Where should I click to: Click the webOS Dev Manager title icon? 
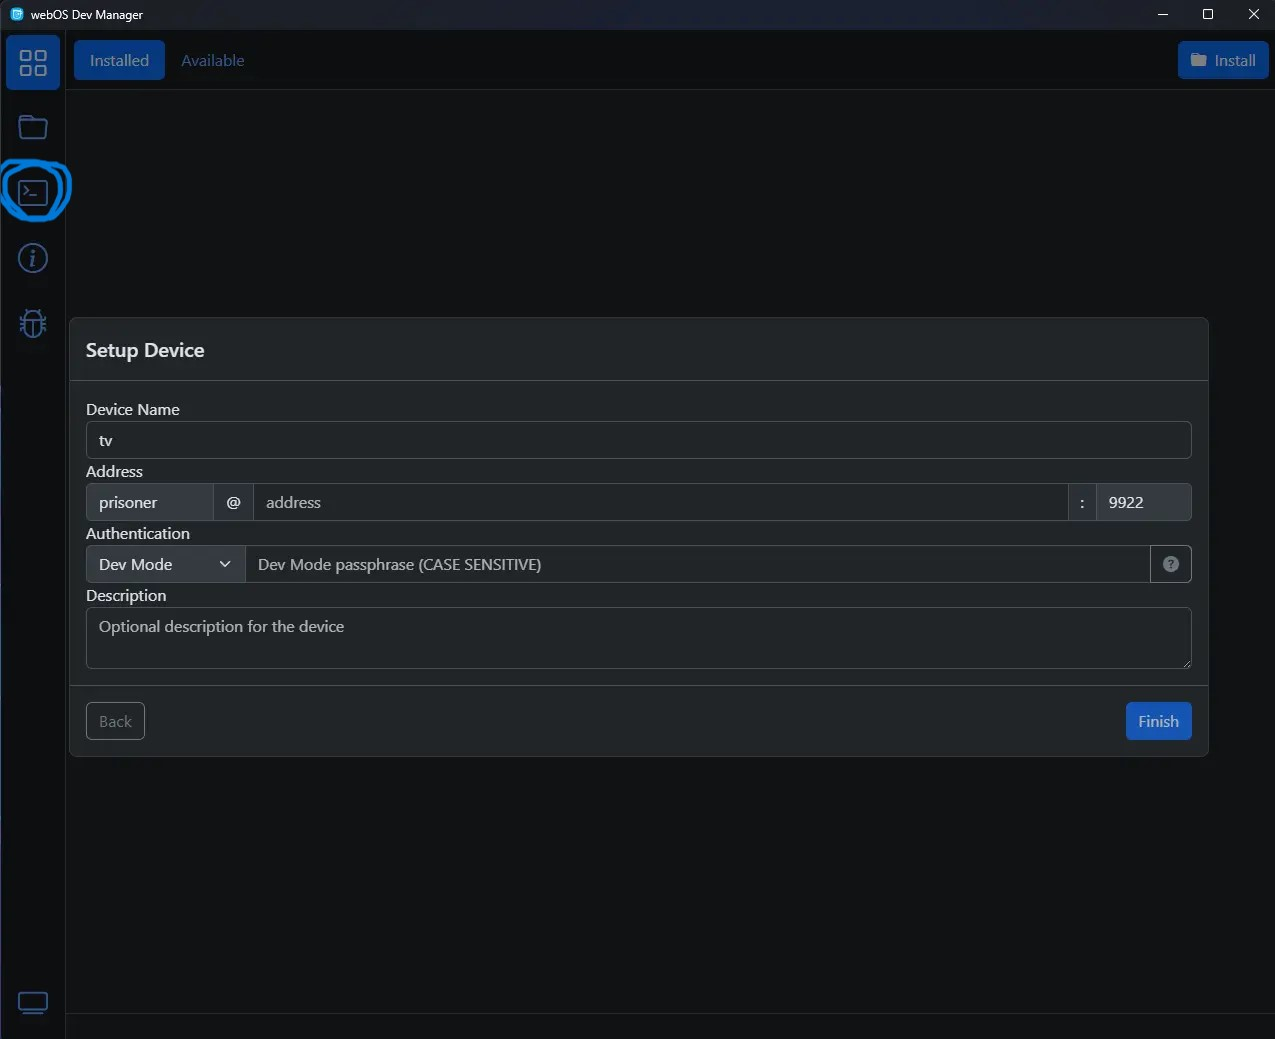pyautogui.click(x=17, y=14)
